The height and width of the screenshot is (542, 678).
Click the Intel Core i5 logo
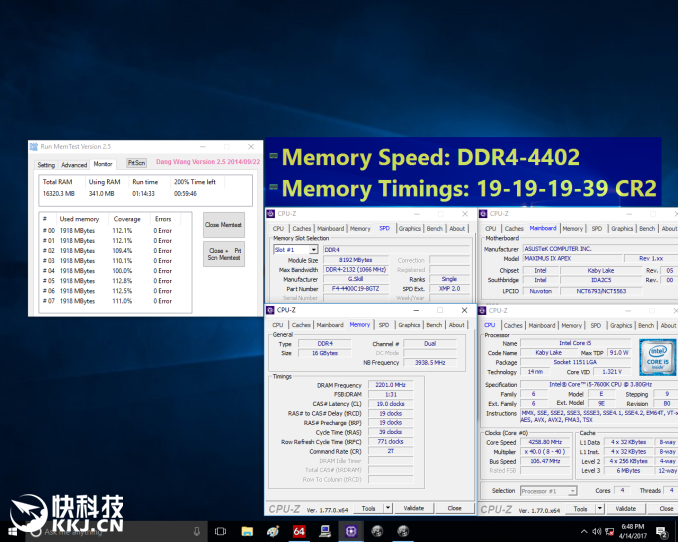656,355
